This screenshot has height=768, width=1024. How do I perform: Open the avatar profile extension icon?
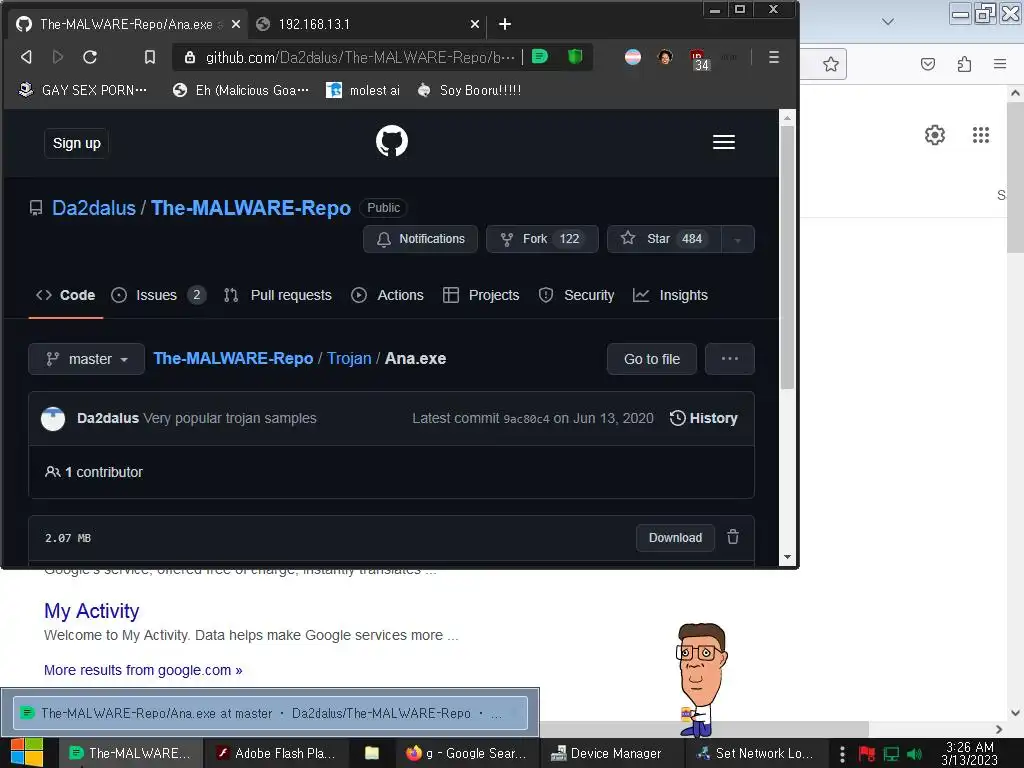[665, 57]
